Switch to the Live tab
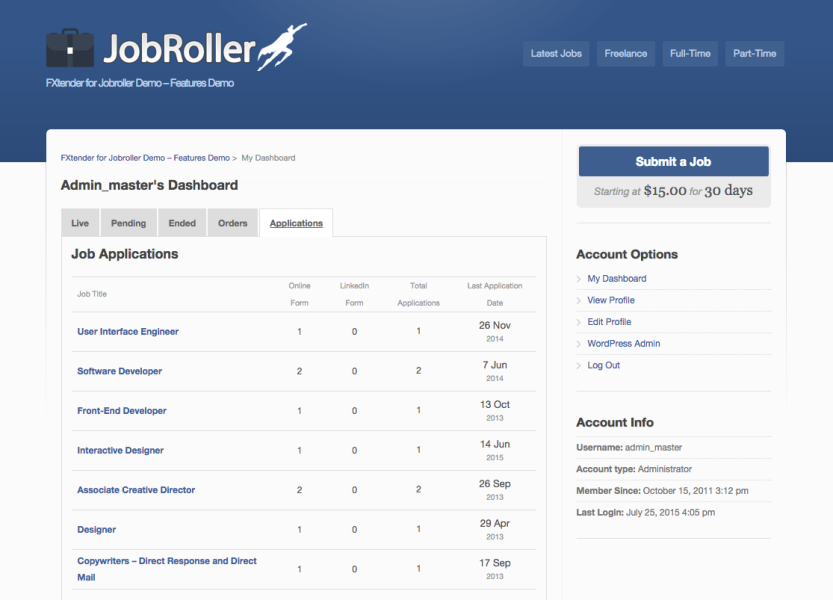Viewport: 833px width, 600px height. point(80,222)
